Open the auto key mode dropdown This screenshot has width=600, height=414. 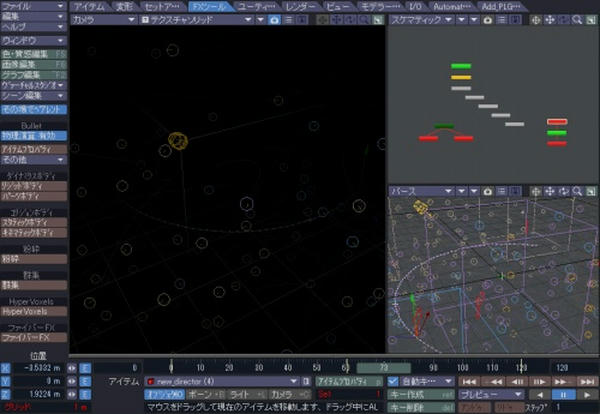click(x=426, y=381)
